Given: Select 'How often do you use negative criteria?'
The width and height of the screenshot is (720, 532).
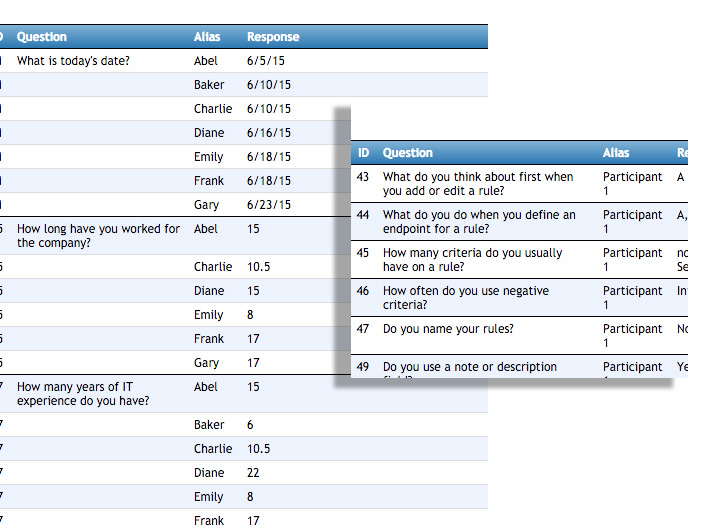Looking at the screenshot, I should [466, 297].
